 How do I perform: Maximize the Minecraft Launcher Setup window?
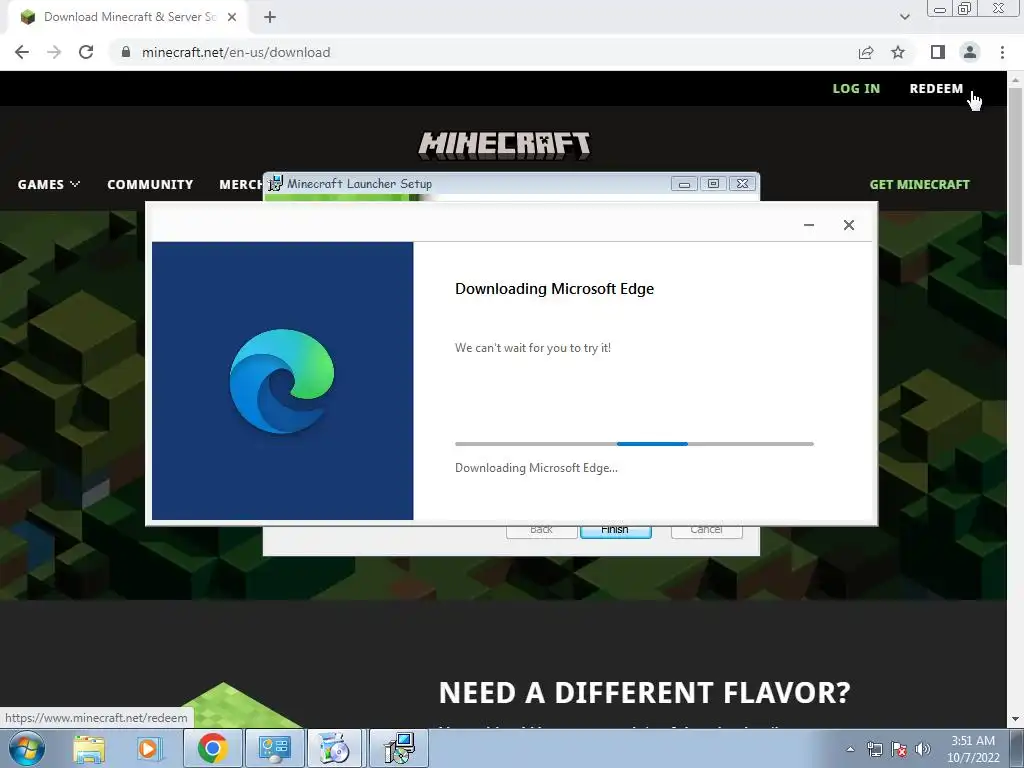coord(713,184)
